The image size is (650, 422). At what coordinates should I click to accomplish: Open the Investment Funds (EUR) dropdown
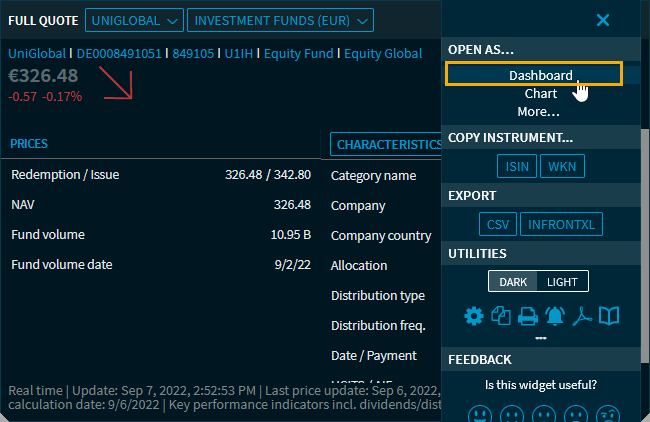coord(280,20)
